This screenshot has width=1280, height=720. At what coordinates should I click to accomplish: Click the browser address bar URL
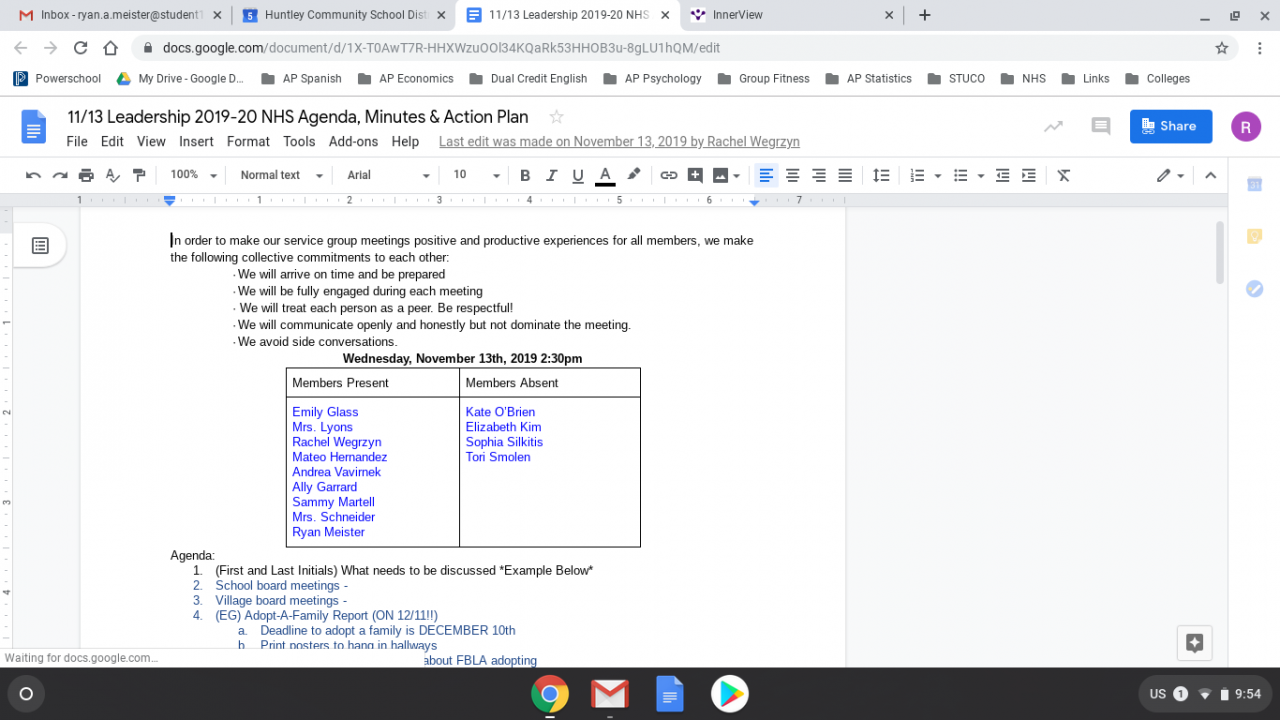tap(441, 48)
